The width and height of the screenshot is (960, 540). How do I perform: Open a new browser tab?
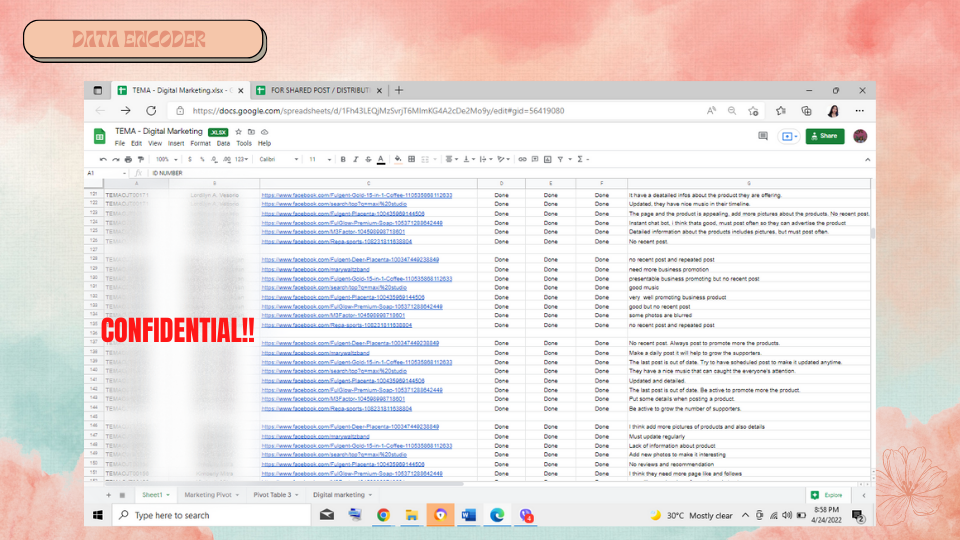[399, 90]
